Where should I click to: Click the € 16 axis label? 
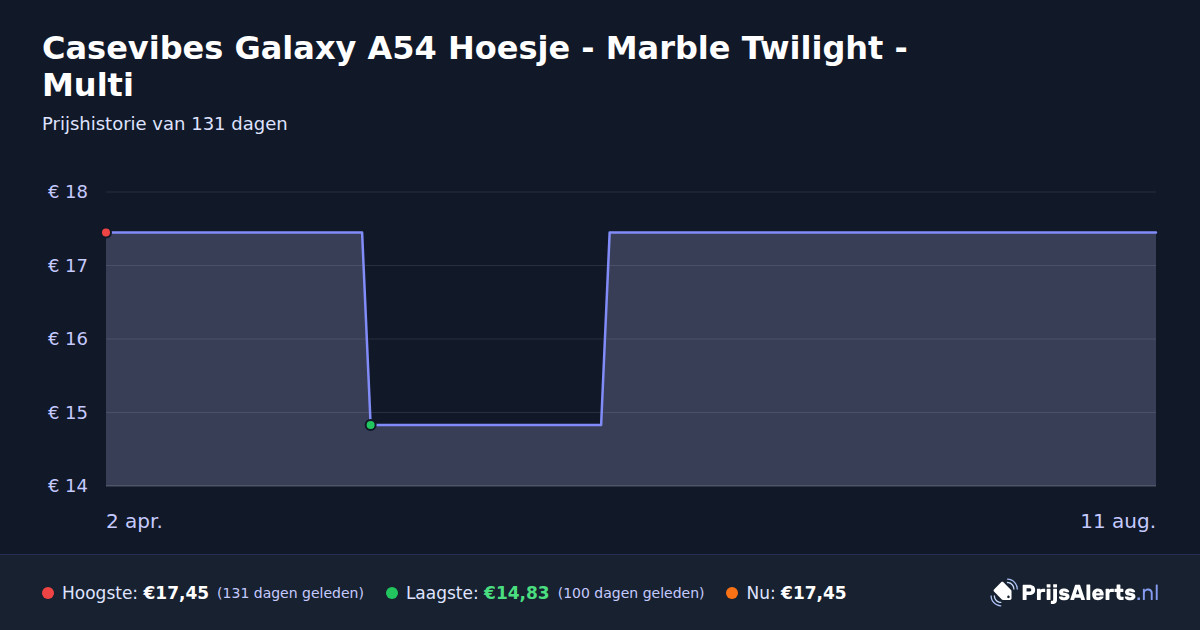pos(68,339)
